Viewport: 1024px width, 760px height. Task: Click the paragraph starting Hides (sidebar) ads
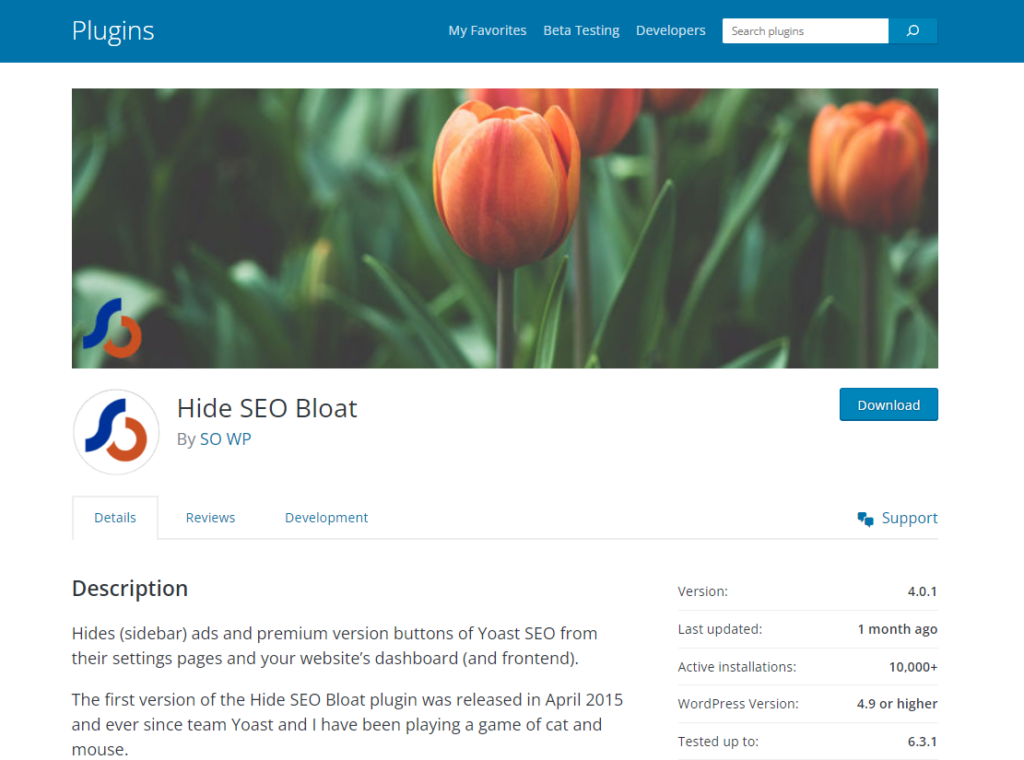click(x=334, y=646)
